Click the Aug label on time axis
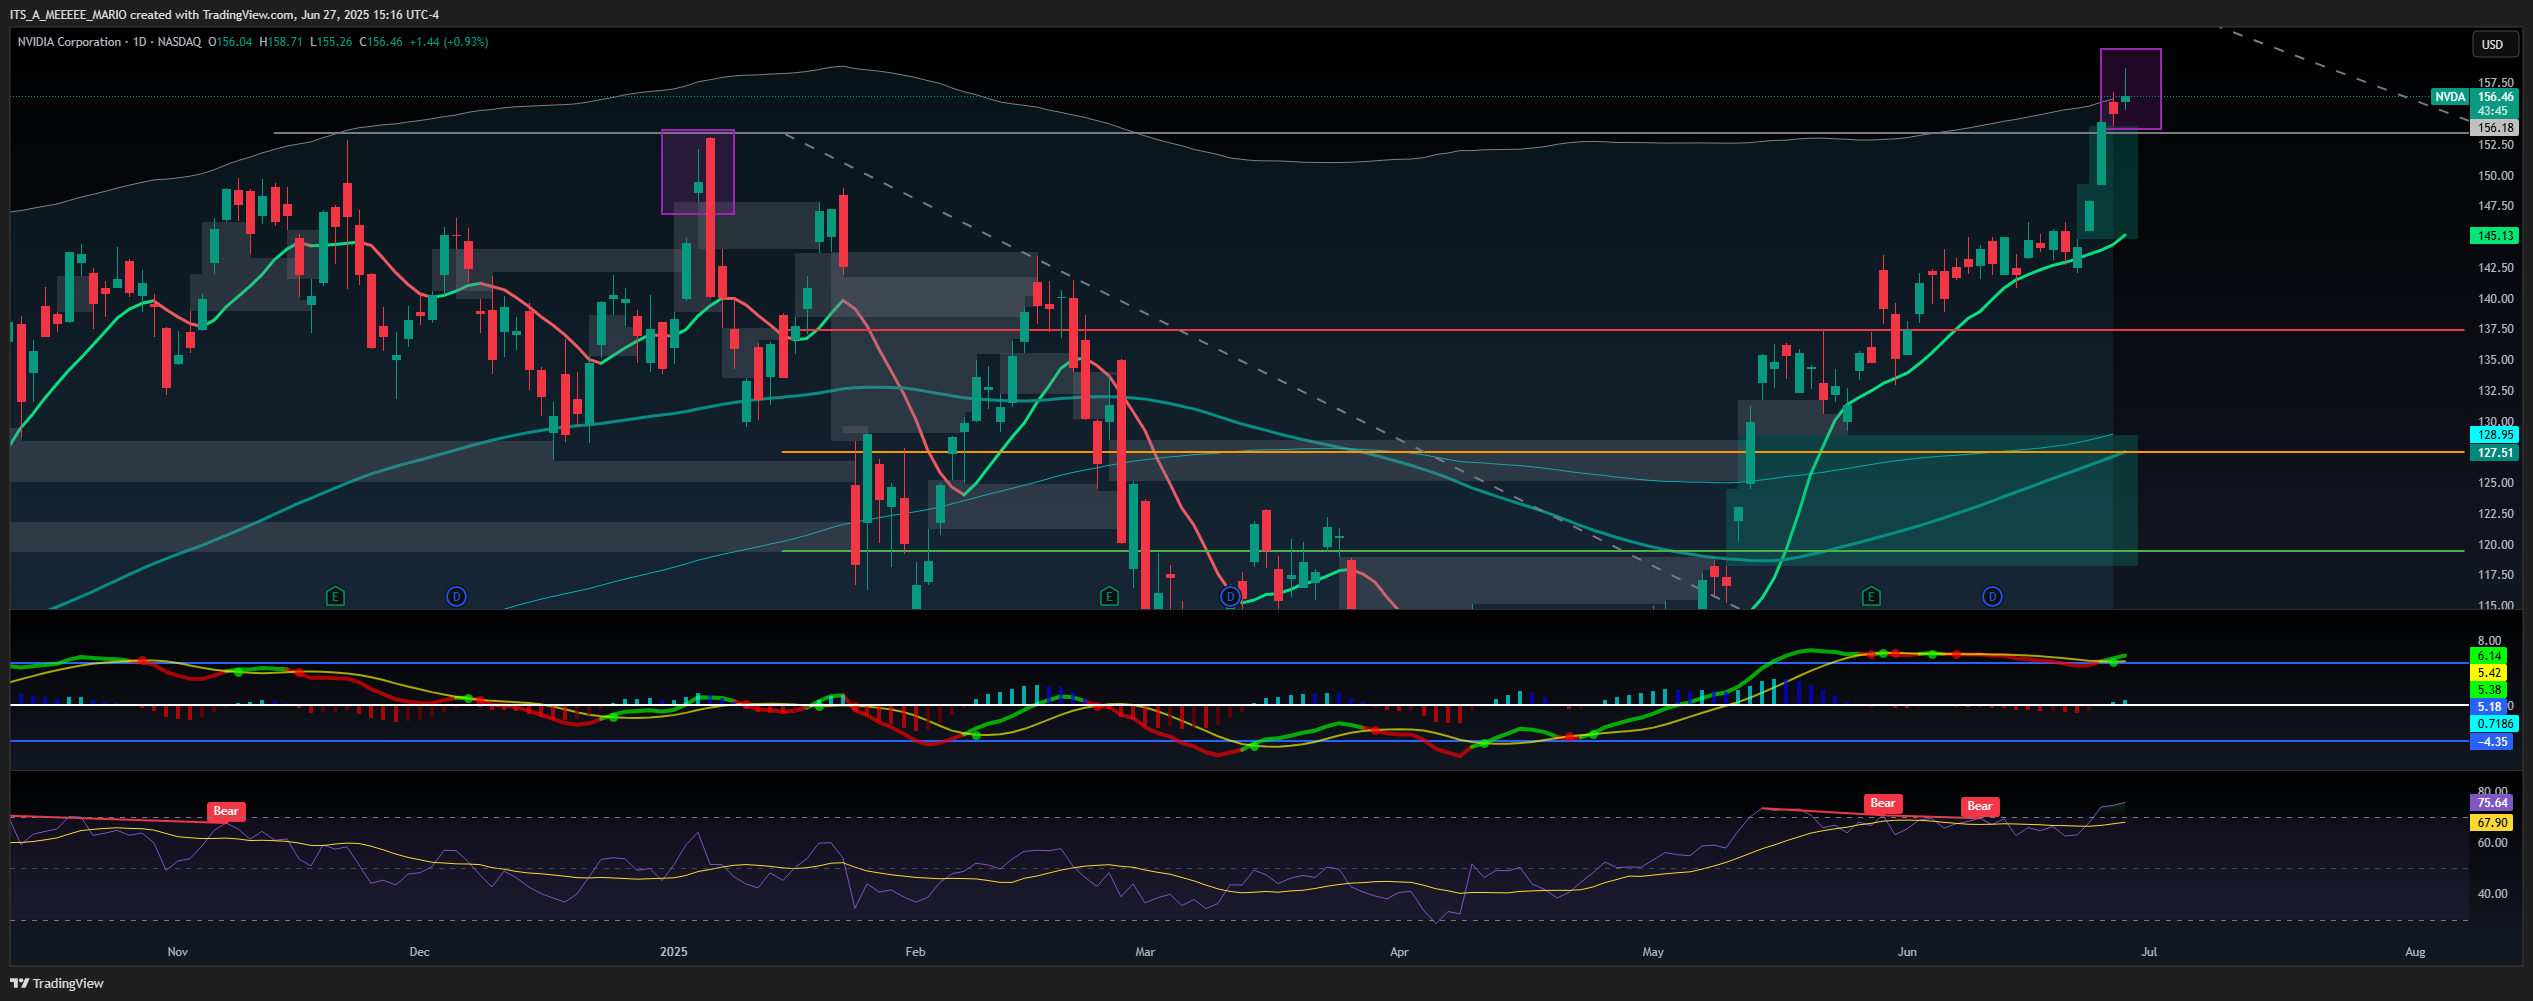 coord(2415,952)
